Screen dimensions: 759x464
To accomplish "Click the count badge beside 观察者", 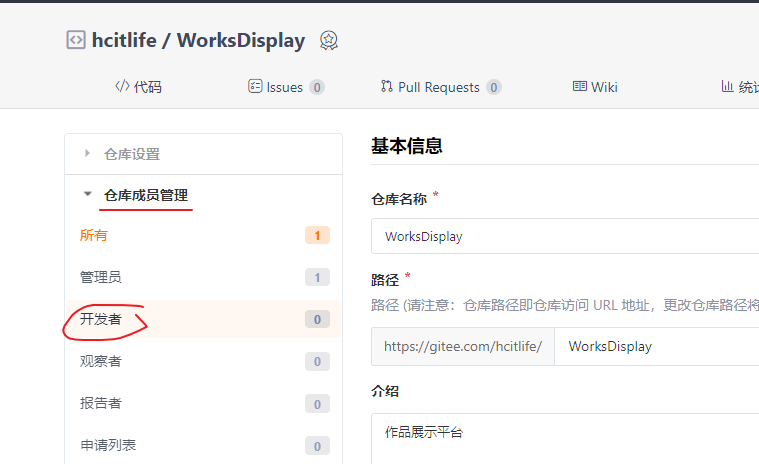I will 317,361.
